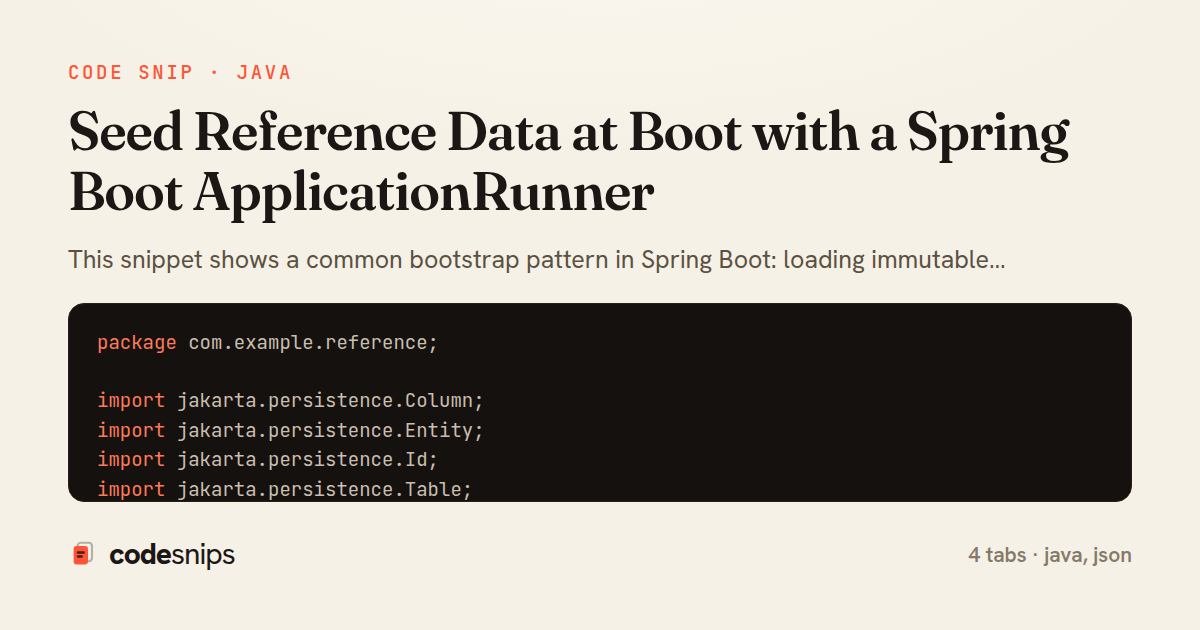Click the 'import jakarta.persistence.Id;' line
The image size is (1200, 630).
click(268, 459)
